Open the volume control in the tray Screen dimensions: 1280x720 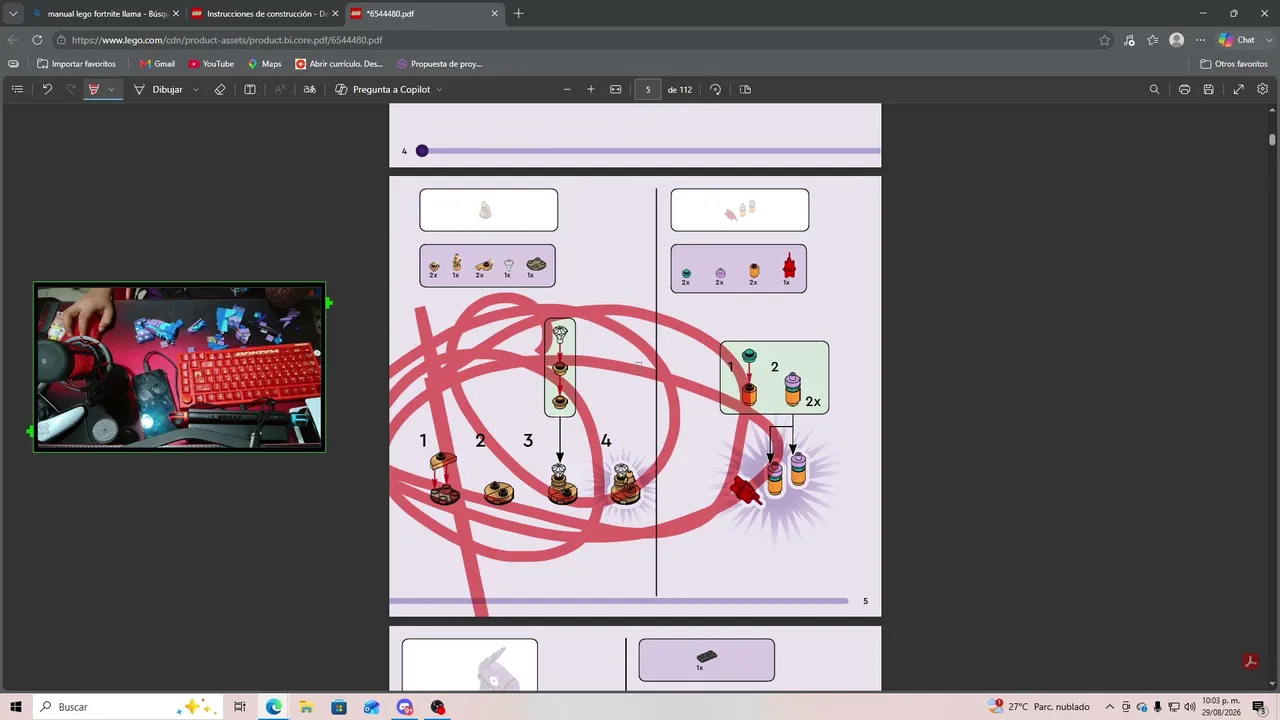click(1189, 707)
